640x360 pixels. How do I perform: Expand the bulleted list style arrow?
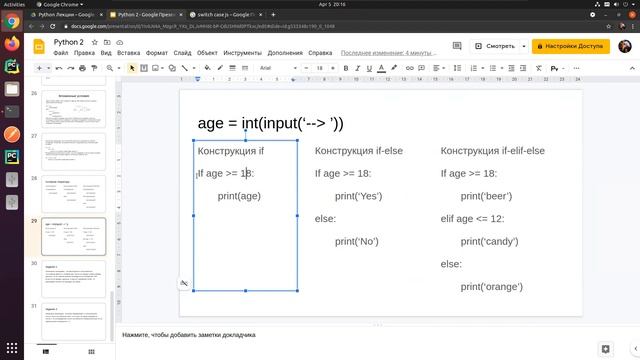[x=502, y=68]
